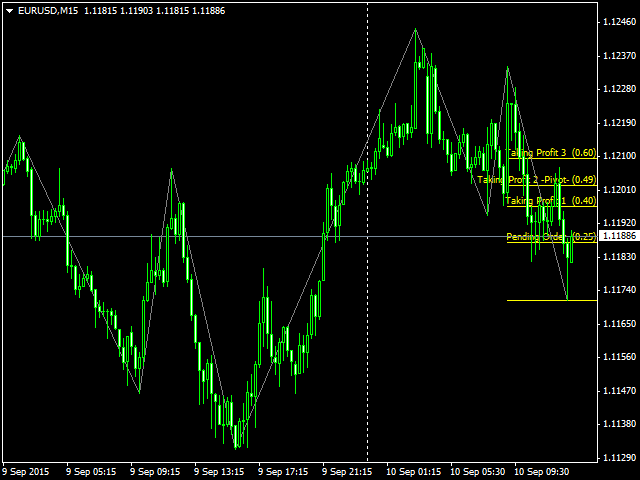
Task: Click the 1.12460 price axis label
Action: point(620,22)
